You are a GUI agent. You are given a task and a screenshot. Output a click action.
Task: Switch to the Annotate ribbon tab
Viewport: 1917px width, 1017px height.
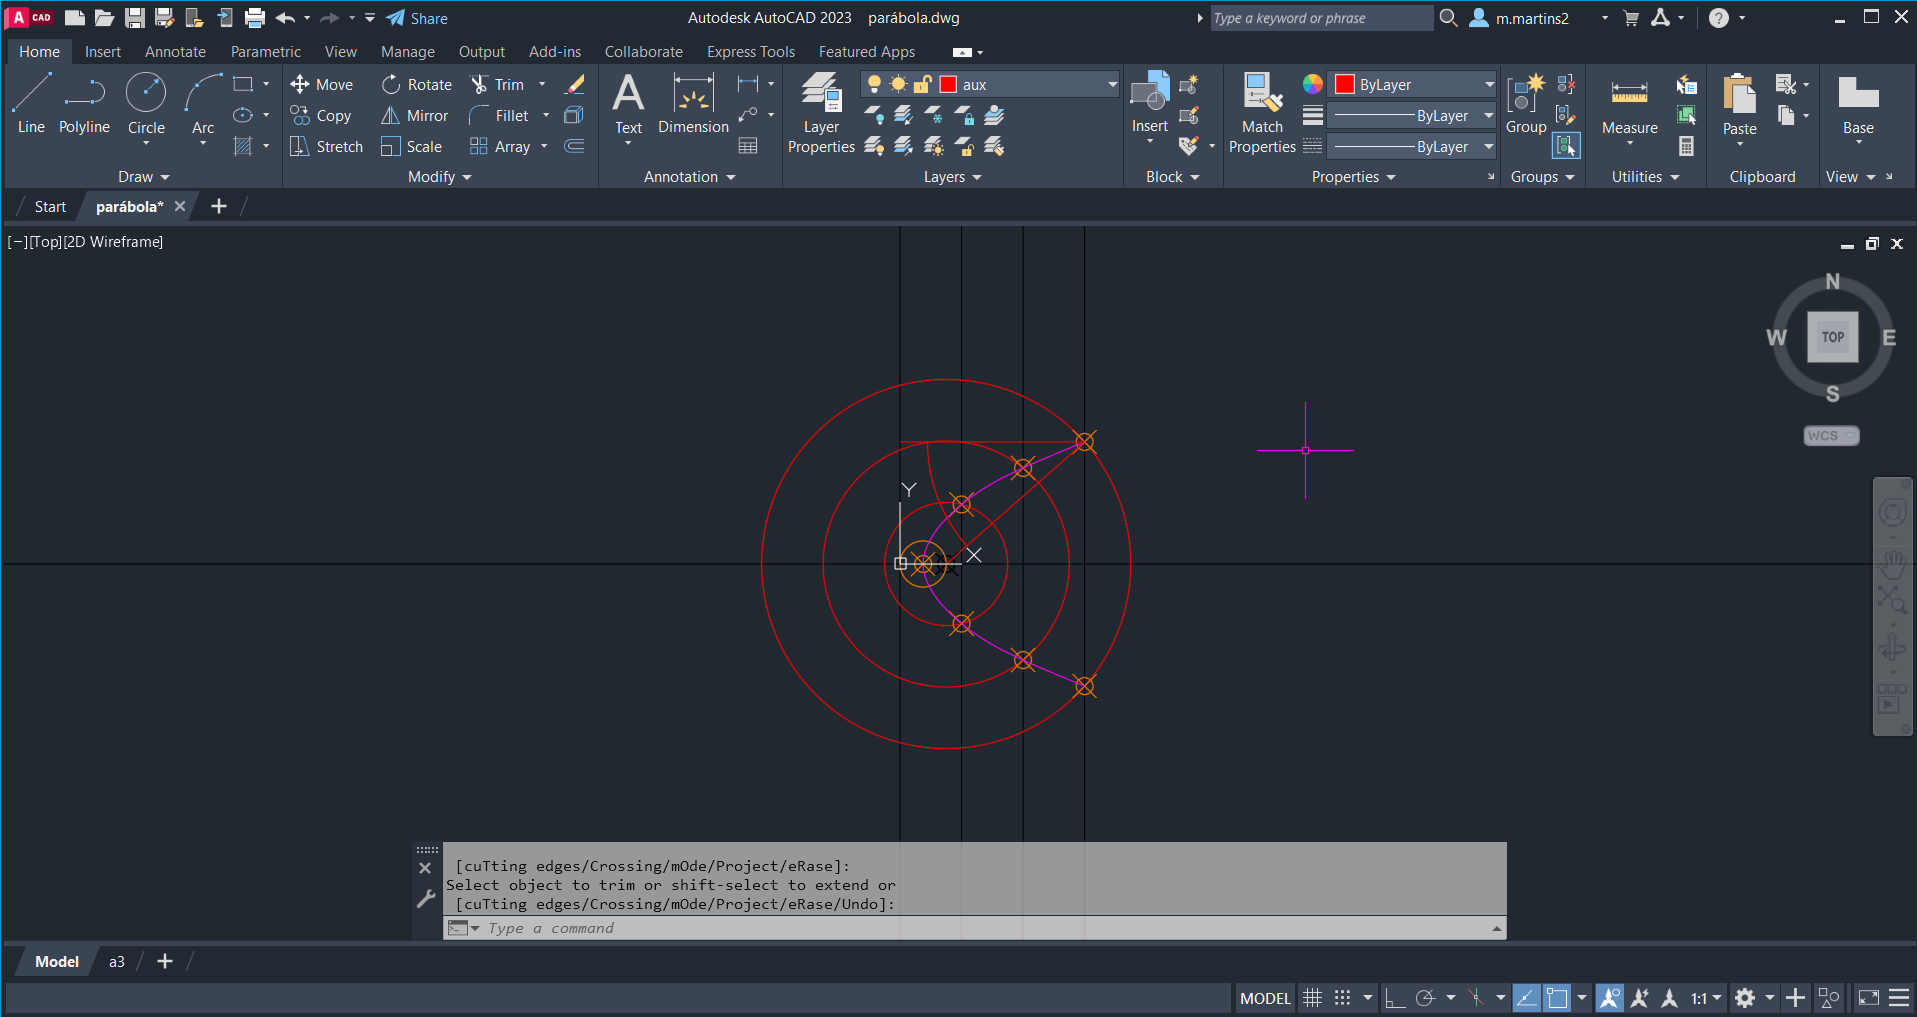(175, 52)
